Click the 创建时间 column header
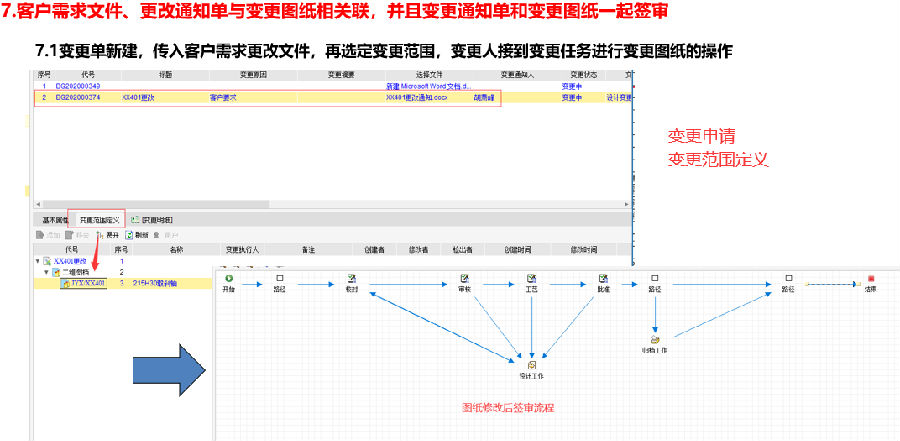This screenshot has height=441, width=900. click(x=518, y=250)
